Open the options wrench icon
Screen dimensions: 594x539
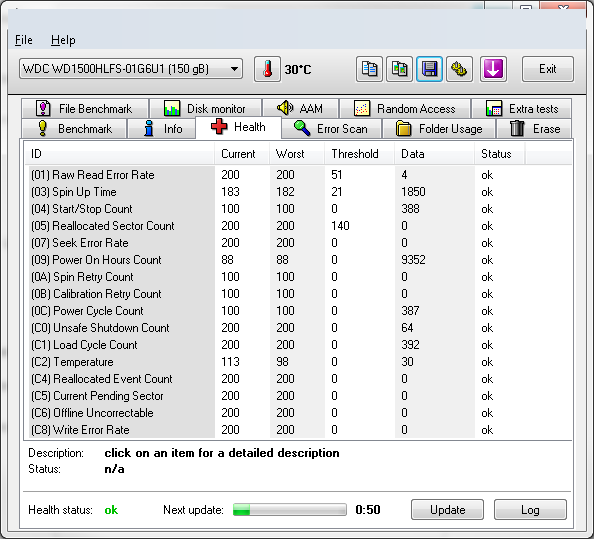(459, 69)
